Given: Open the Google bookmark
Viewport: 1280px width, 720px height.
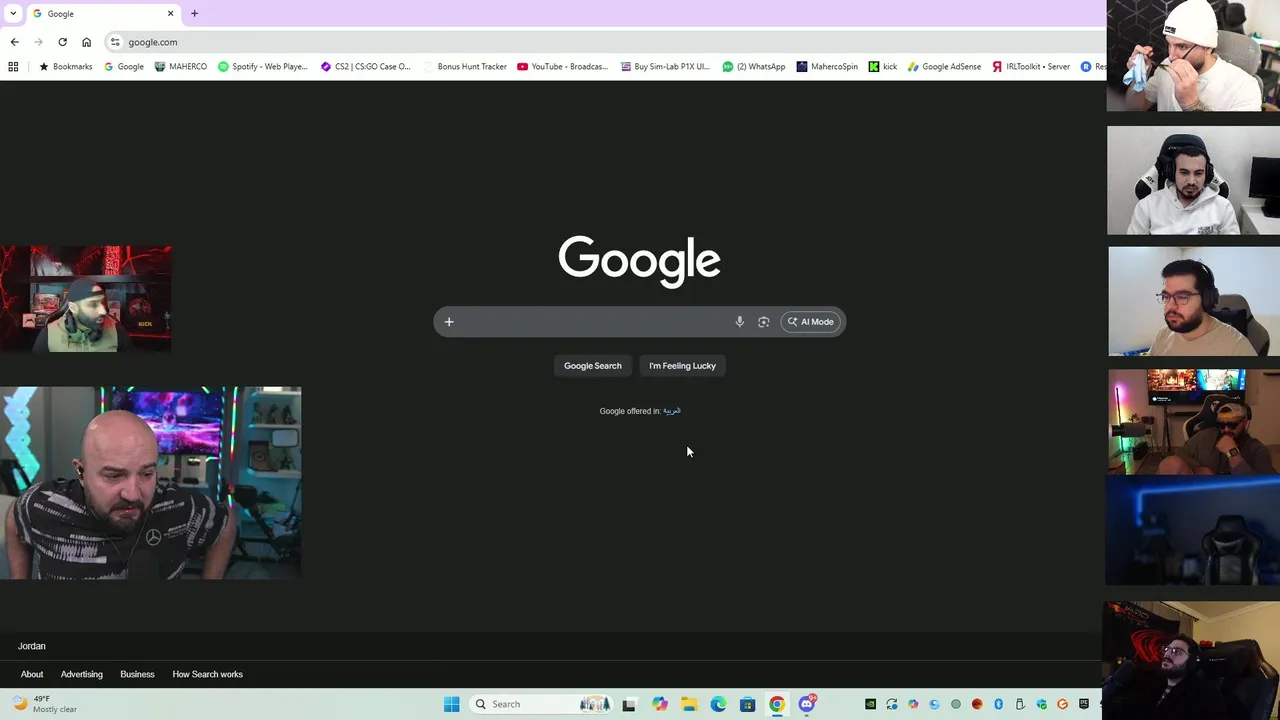Looking at the screenshot, I should [124, 67].
